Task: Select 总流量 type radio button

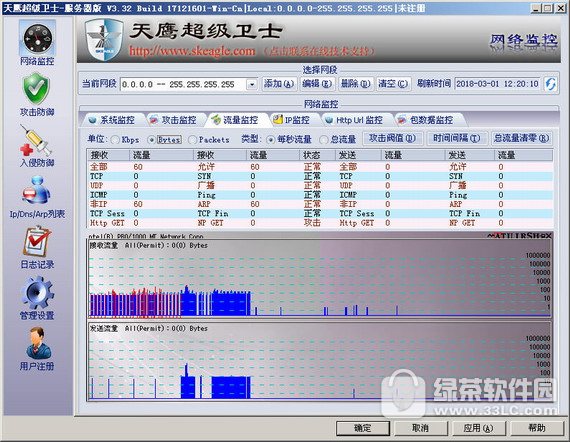Action: coord(323,140)
